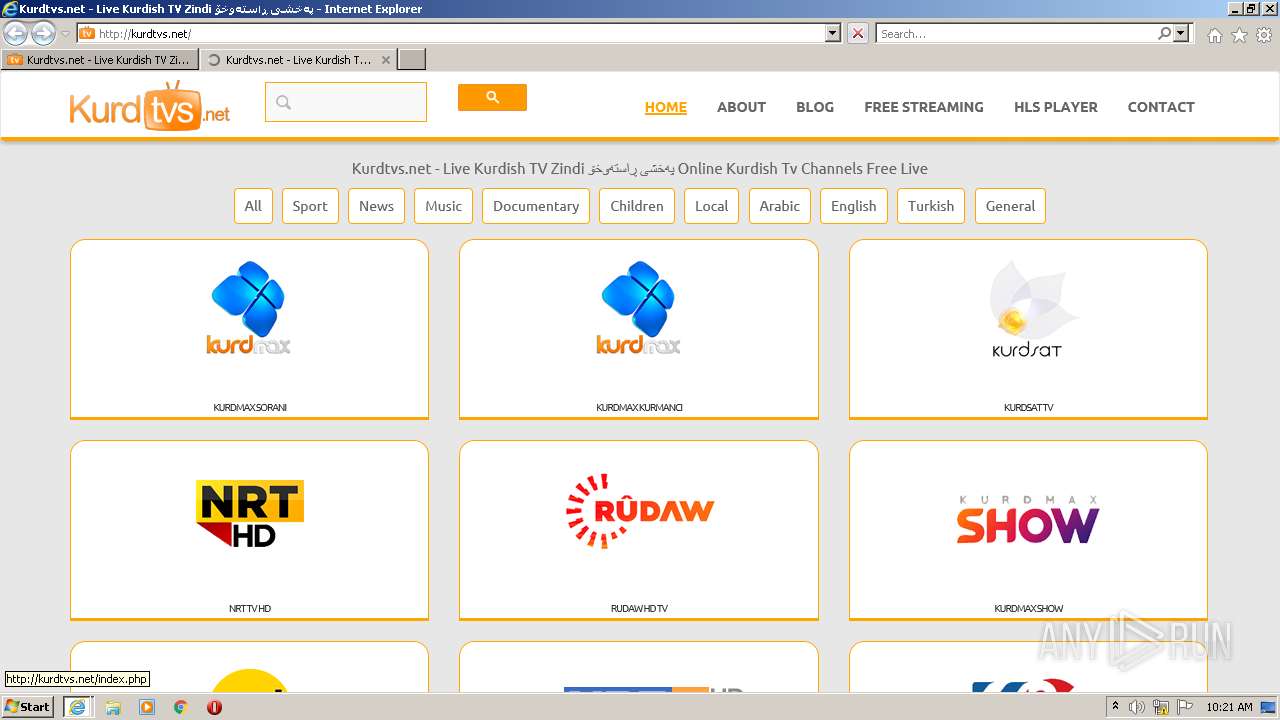The width and height of the screenshot is (1280, 720).
Task: Click NRTTVHD caption text
Action: point(250,609)
